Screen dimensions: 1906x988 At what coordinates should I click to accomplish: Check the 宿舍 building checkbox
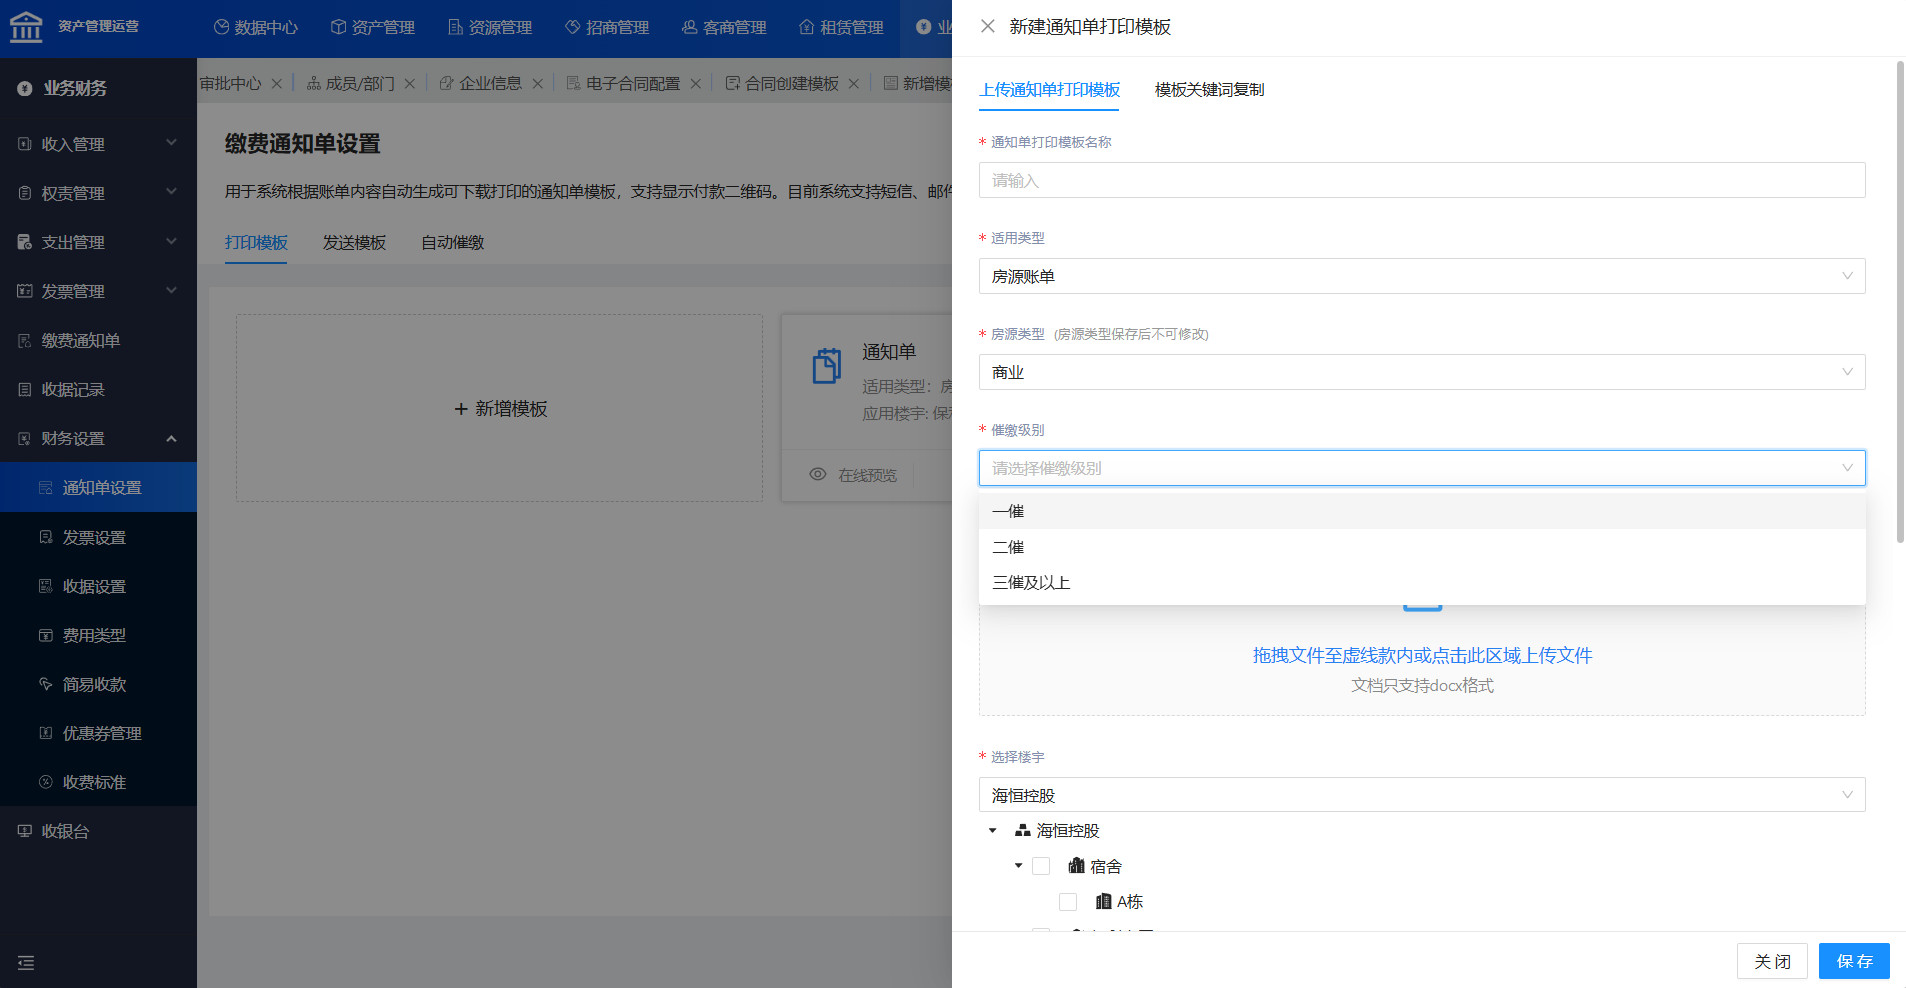1041,866
